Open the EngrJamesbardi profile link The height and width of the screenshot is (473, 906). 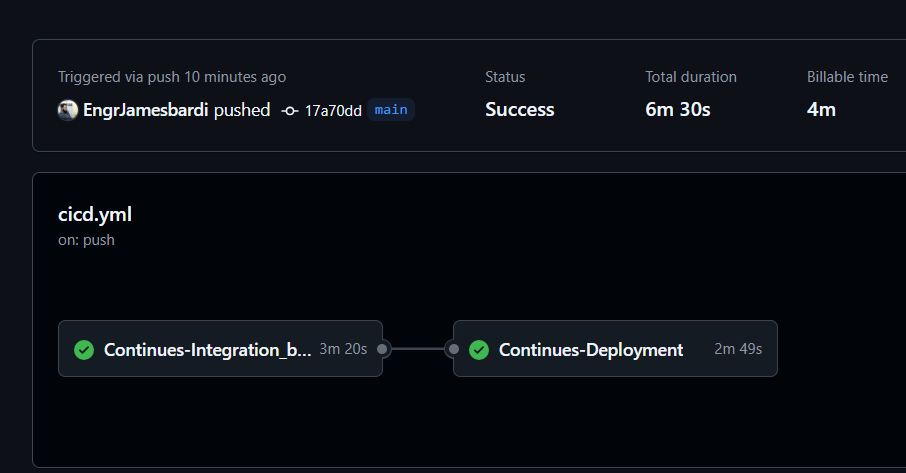pyautogui.click(x=146, y=110)
